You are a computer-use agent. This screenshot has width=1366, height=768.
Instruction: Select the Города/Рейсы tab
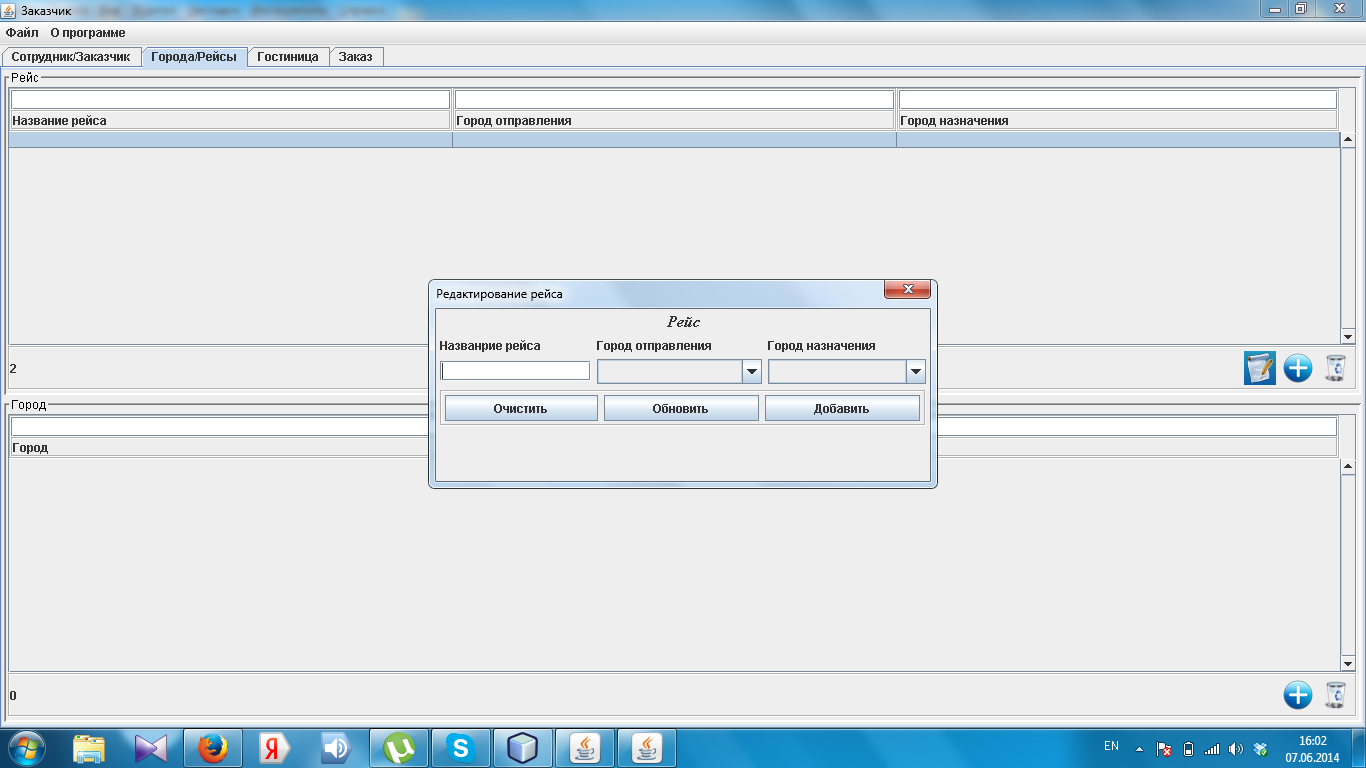(194, 57)
